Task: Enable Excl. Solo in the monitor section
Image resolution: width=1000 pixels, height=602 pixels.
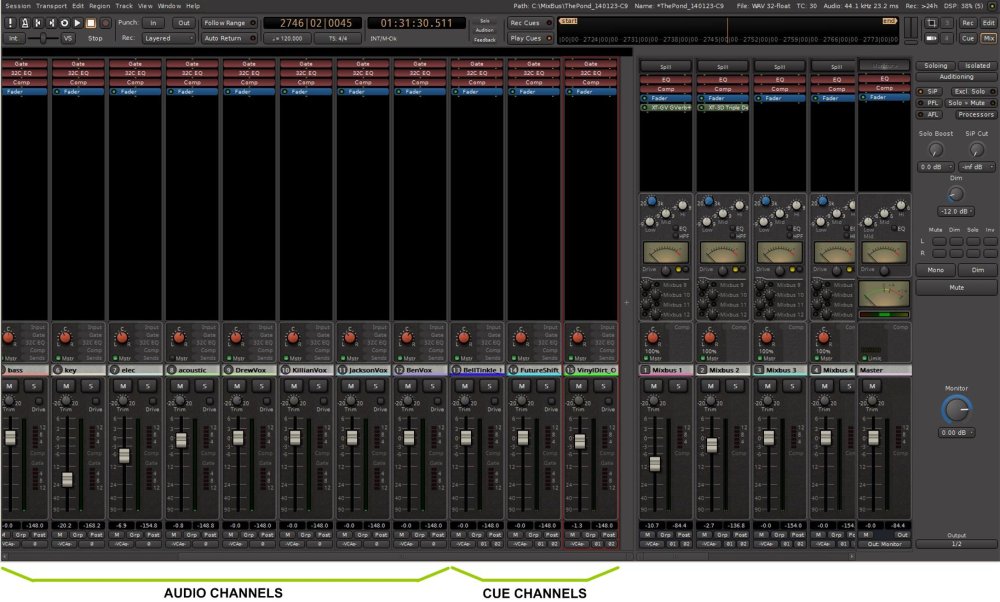Action: (972, 91)
